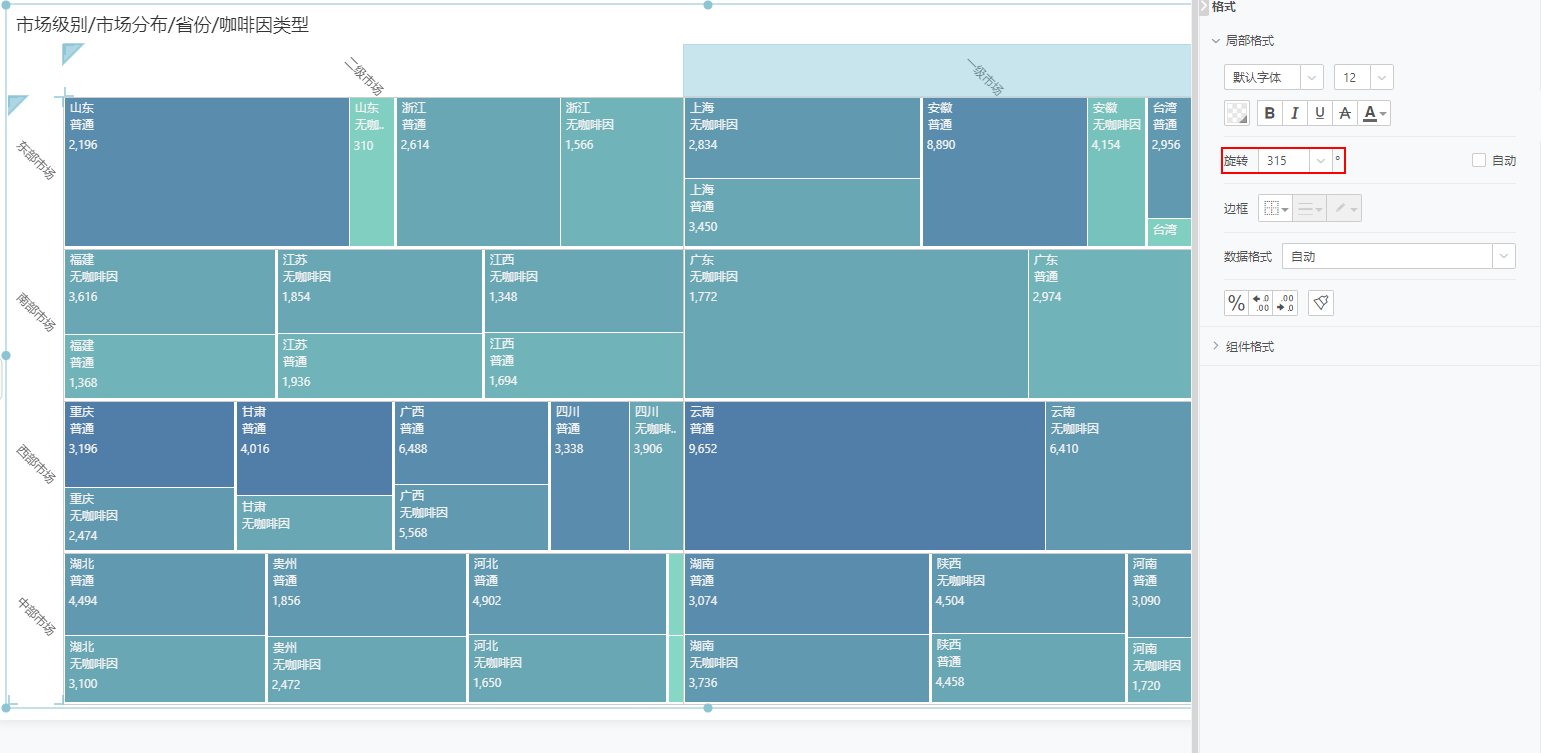Apply percent number format
Viewport: 1541px width, 753px height.
tap(1237, 303)
